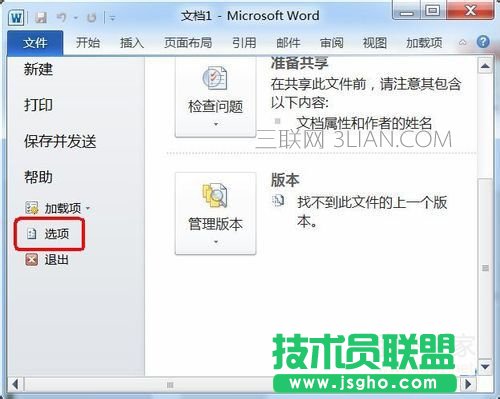Switch to the 引用 tab
The image size is (500, 399).
click(x=244, y=43)
